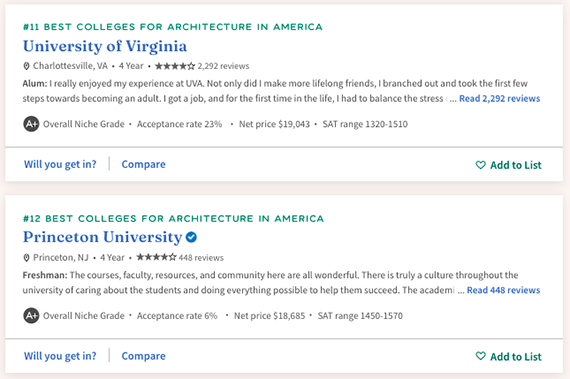Click Compare under Princeton University
This screenshot has height=379, width=570.
pyautogui.click(x=144, y=356)
